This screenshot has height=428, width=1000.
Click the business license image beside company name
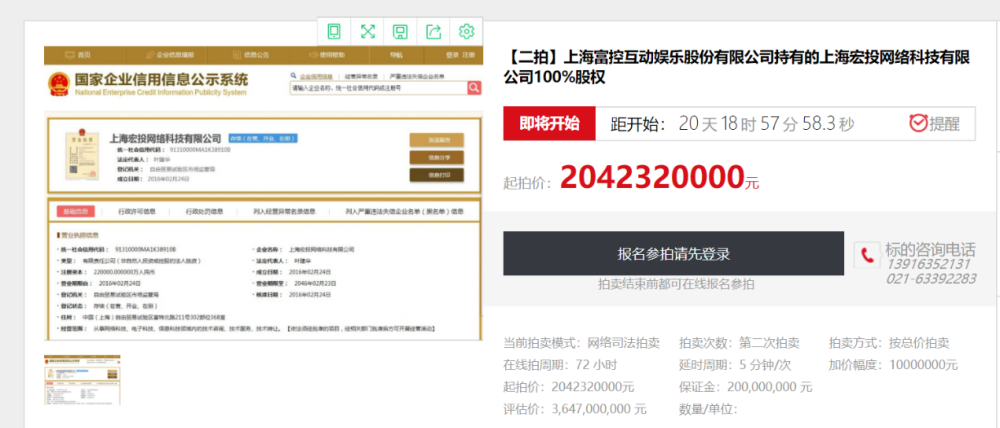click(x=81, y=155)
